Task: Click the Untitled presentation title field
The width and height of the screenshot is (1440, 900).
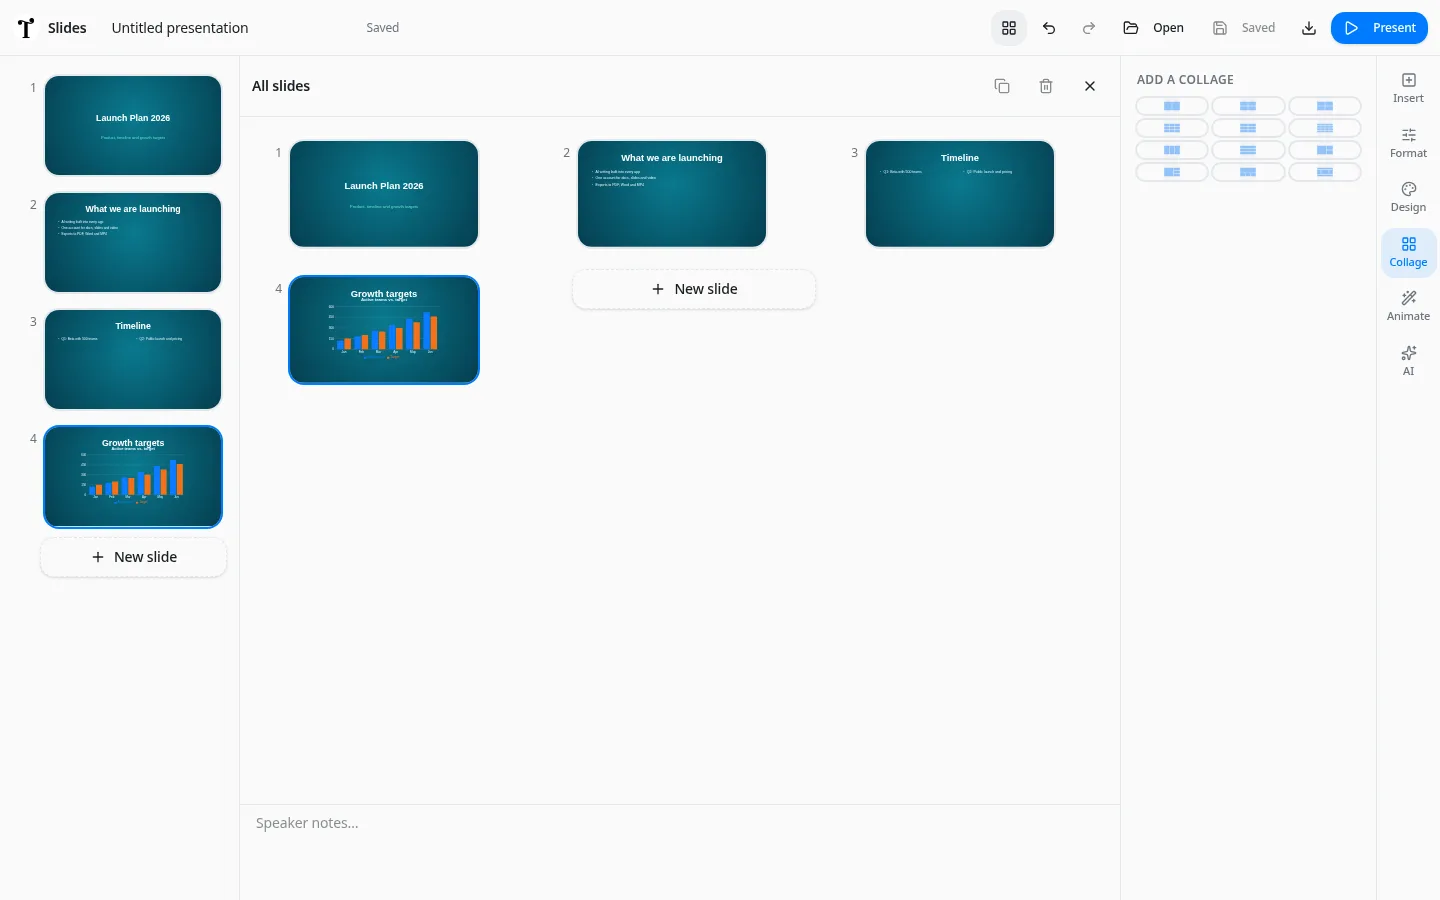Action: tap(180, 28)
